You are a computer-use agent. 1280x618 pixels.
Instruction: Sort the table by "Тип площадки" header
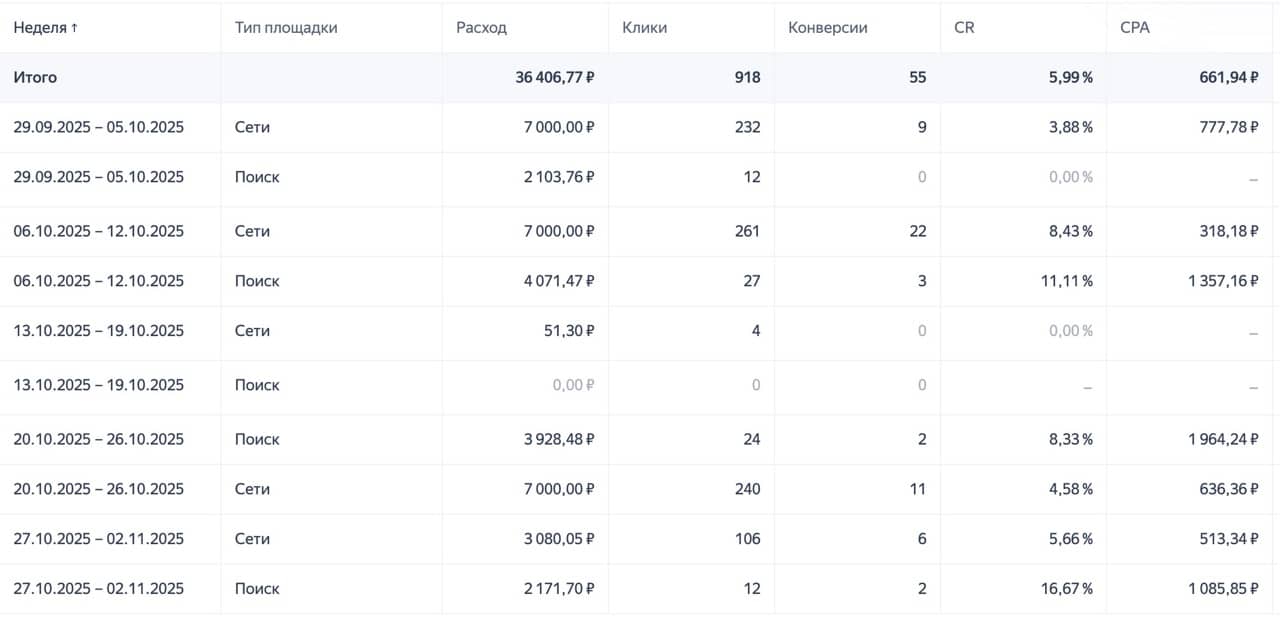[x=286, y=28]
